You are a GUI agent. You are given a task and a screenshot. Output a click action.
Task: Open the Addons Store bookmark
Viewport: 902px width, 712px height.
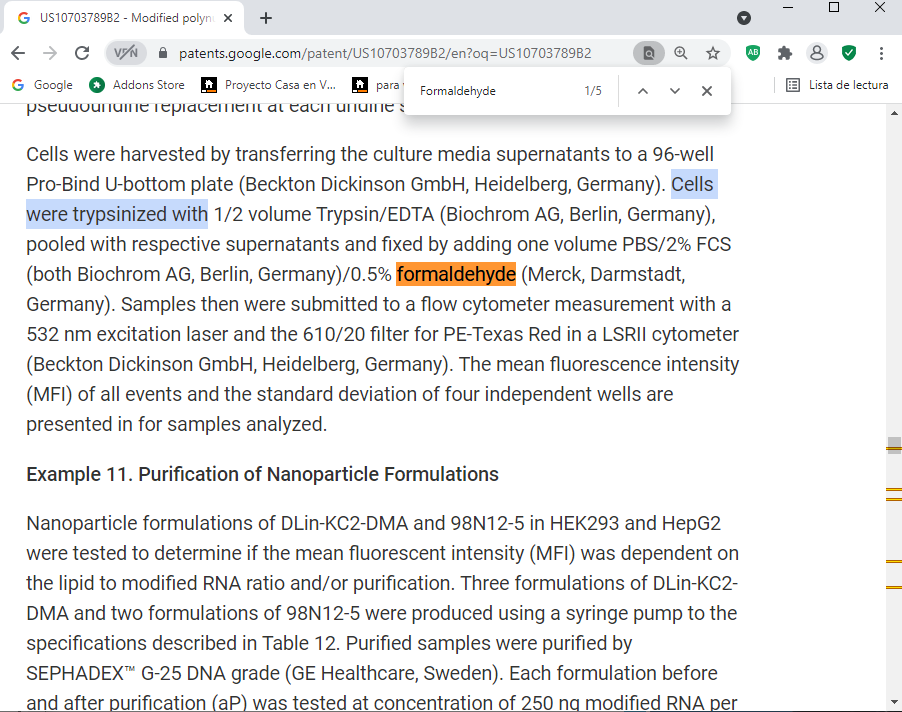pos(138,85)
